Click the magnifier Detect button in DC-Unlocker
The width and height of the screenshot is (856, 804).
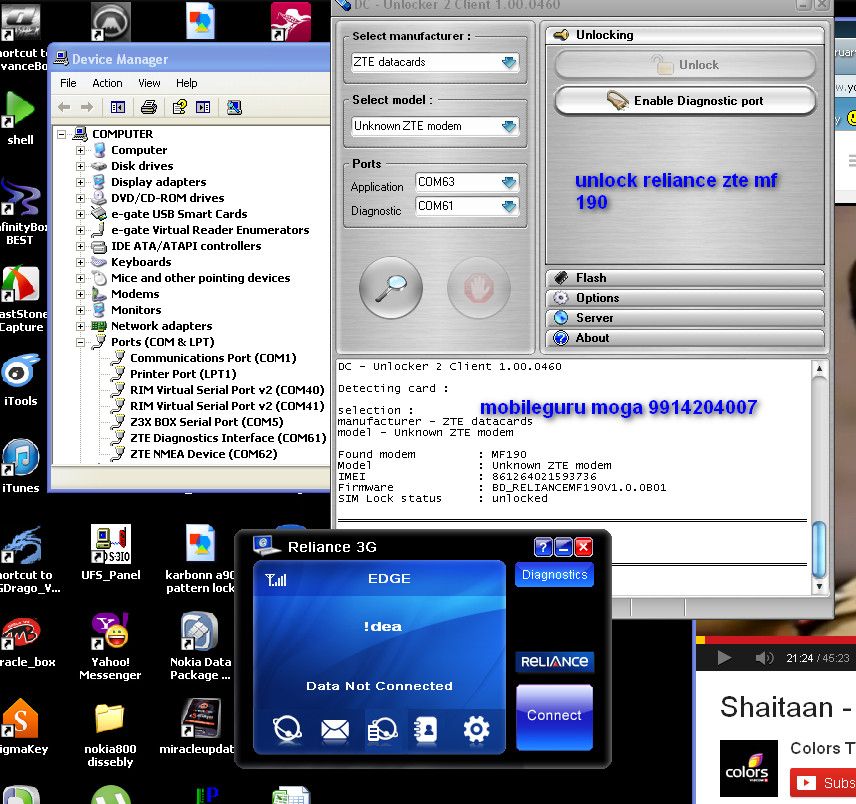(391, 287)
